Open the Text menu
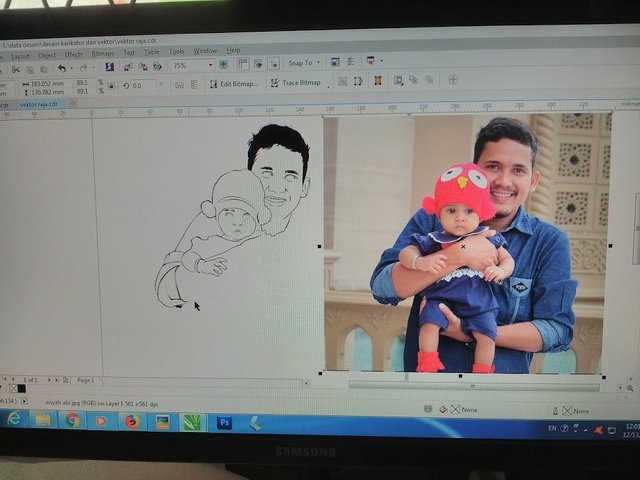640x480 pixels. coord(129,53)
